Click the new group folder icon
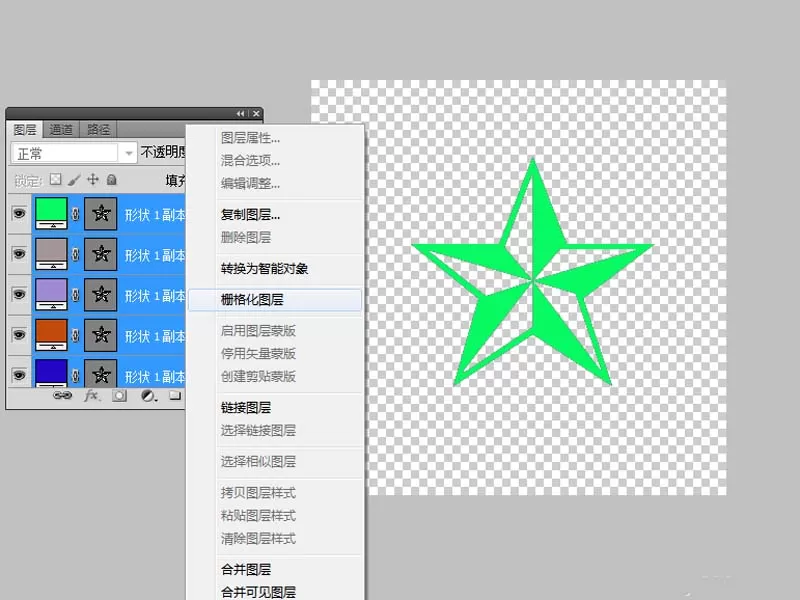Screen dimensions: 800x600 [x=175, y=395]
